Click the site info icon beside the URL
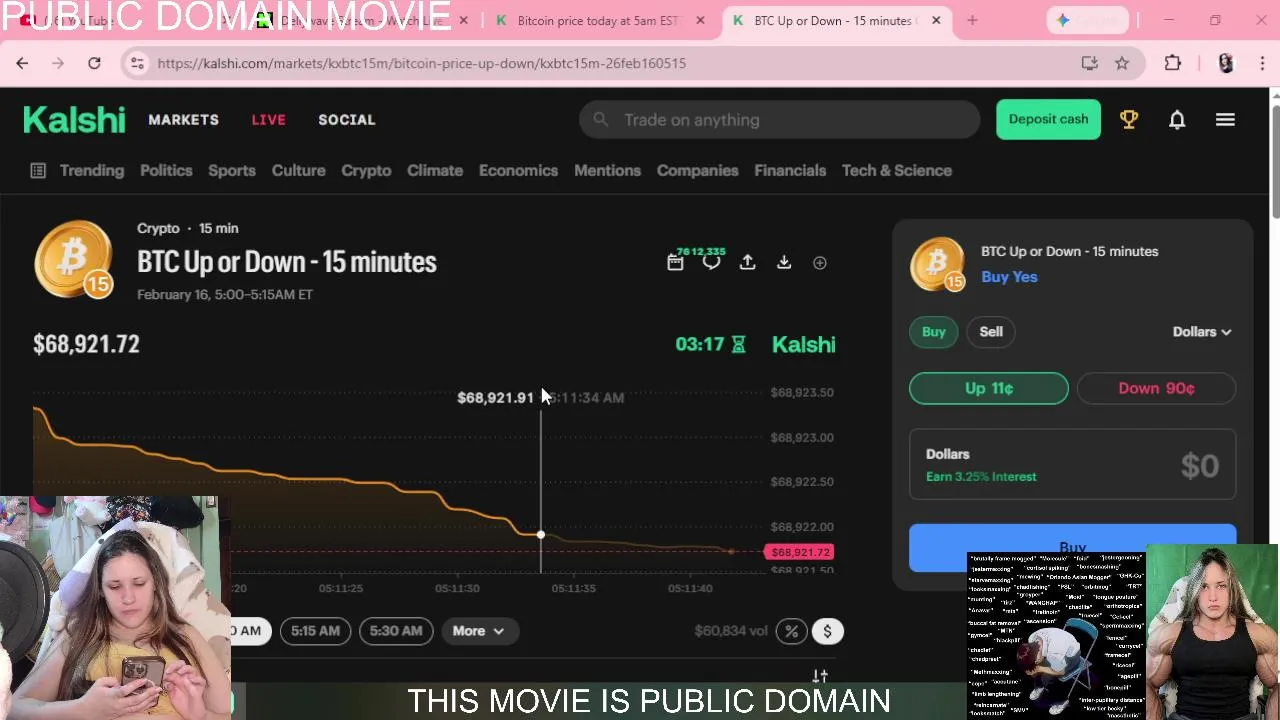This screenshot has height=720, width=1280. 137,63
